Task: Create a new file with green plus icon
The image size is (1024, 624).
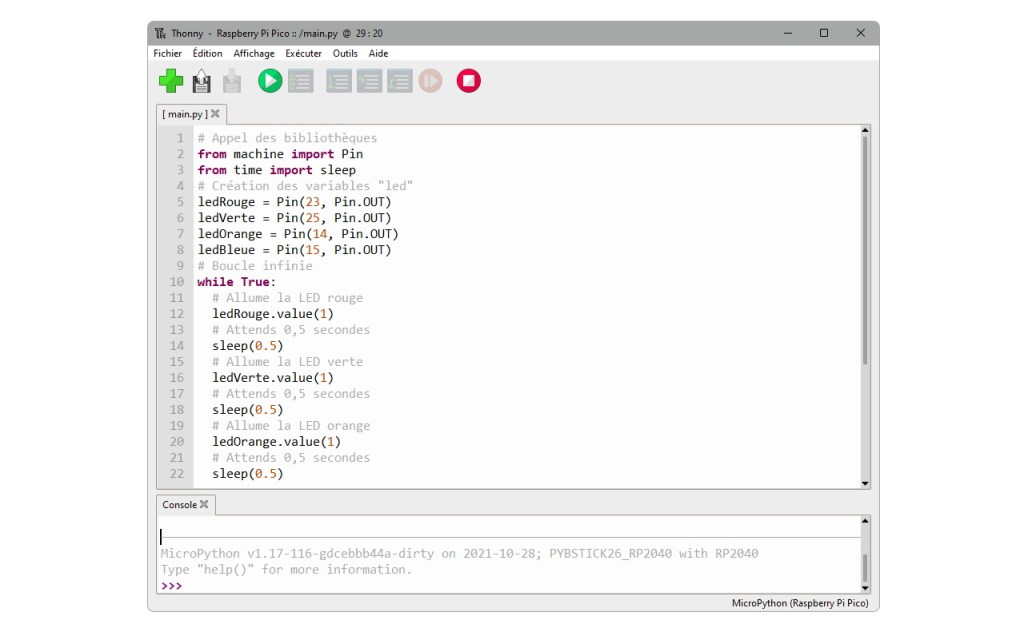Action: coord(171,81)
